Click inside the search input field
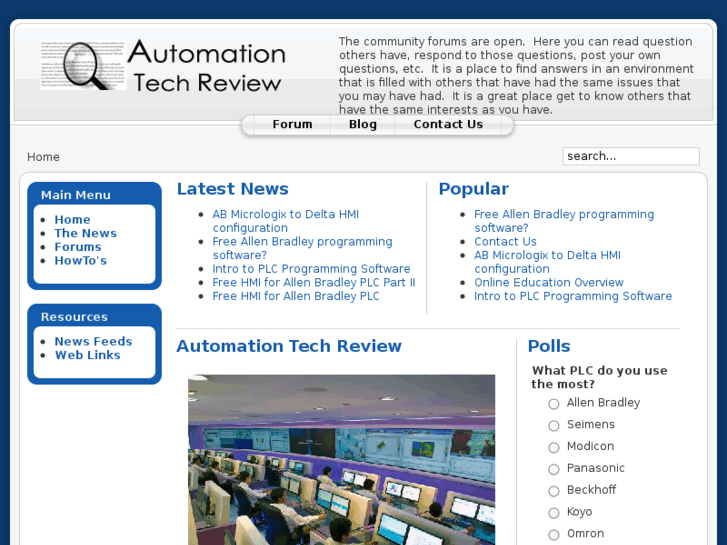 click(x=631, y=156)
